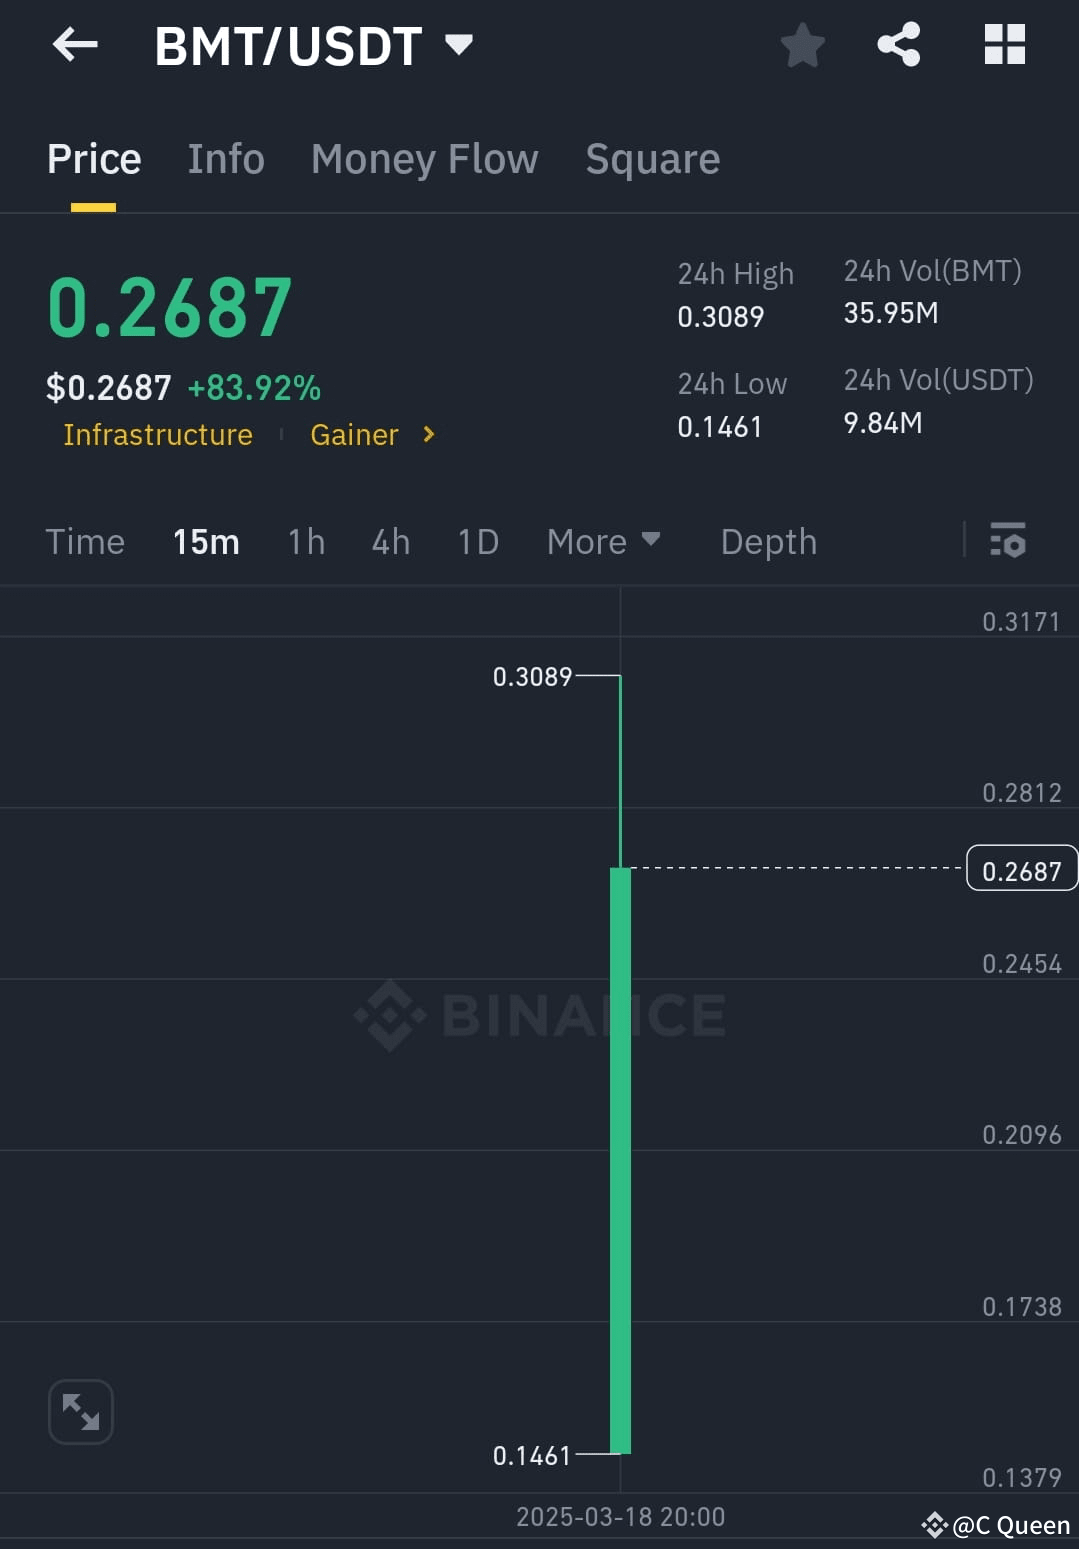The image size is (1079, 1549).
Task: Open the chart settings icon beside Depth
Action: [1008, 541]
